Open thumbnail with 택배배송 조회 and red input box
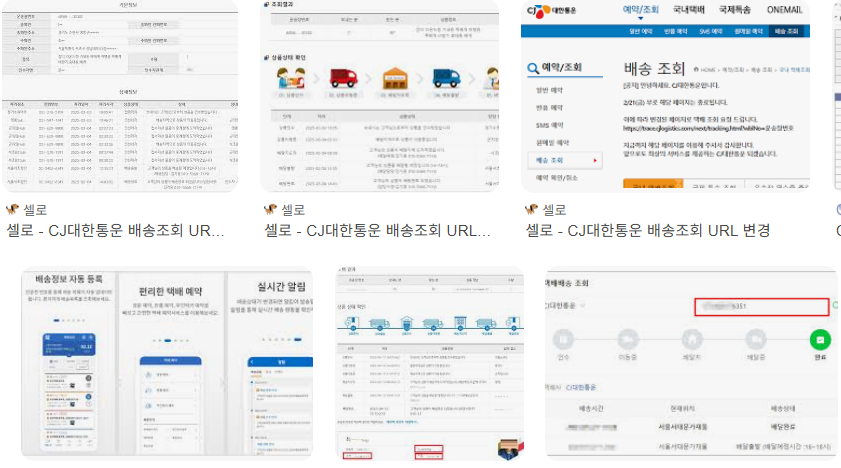841x468 pixels. (691, 363)
